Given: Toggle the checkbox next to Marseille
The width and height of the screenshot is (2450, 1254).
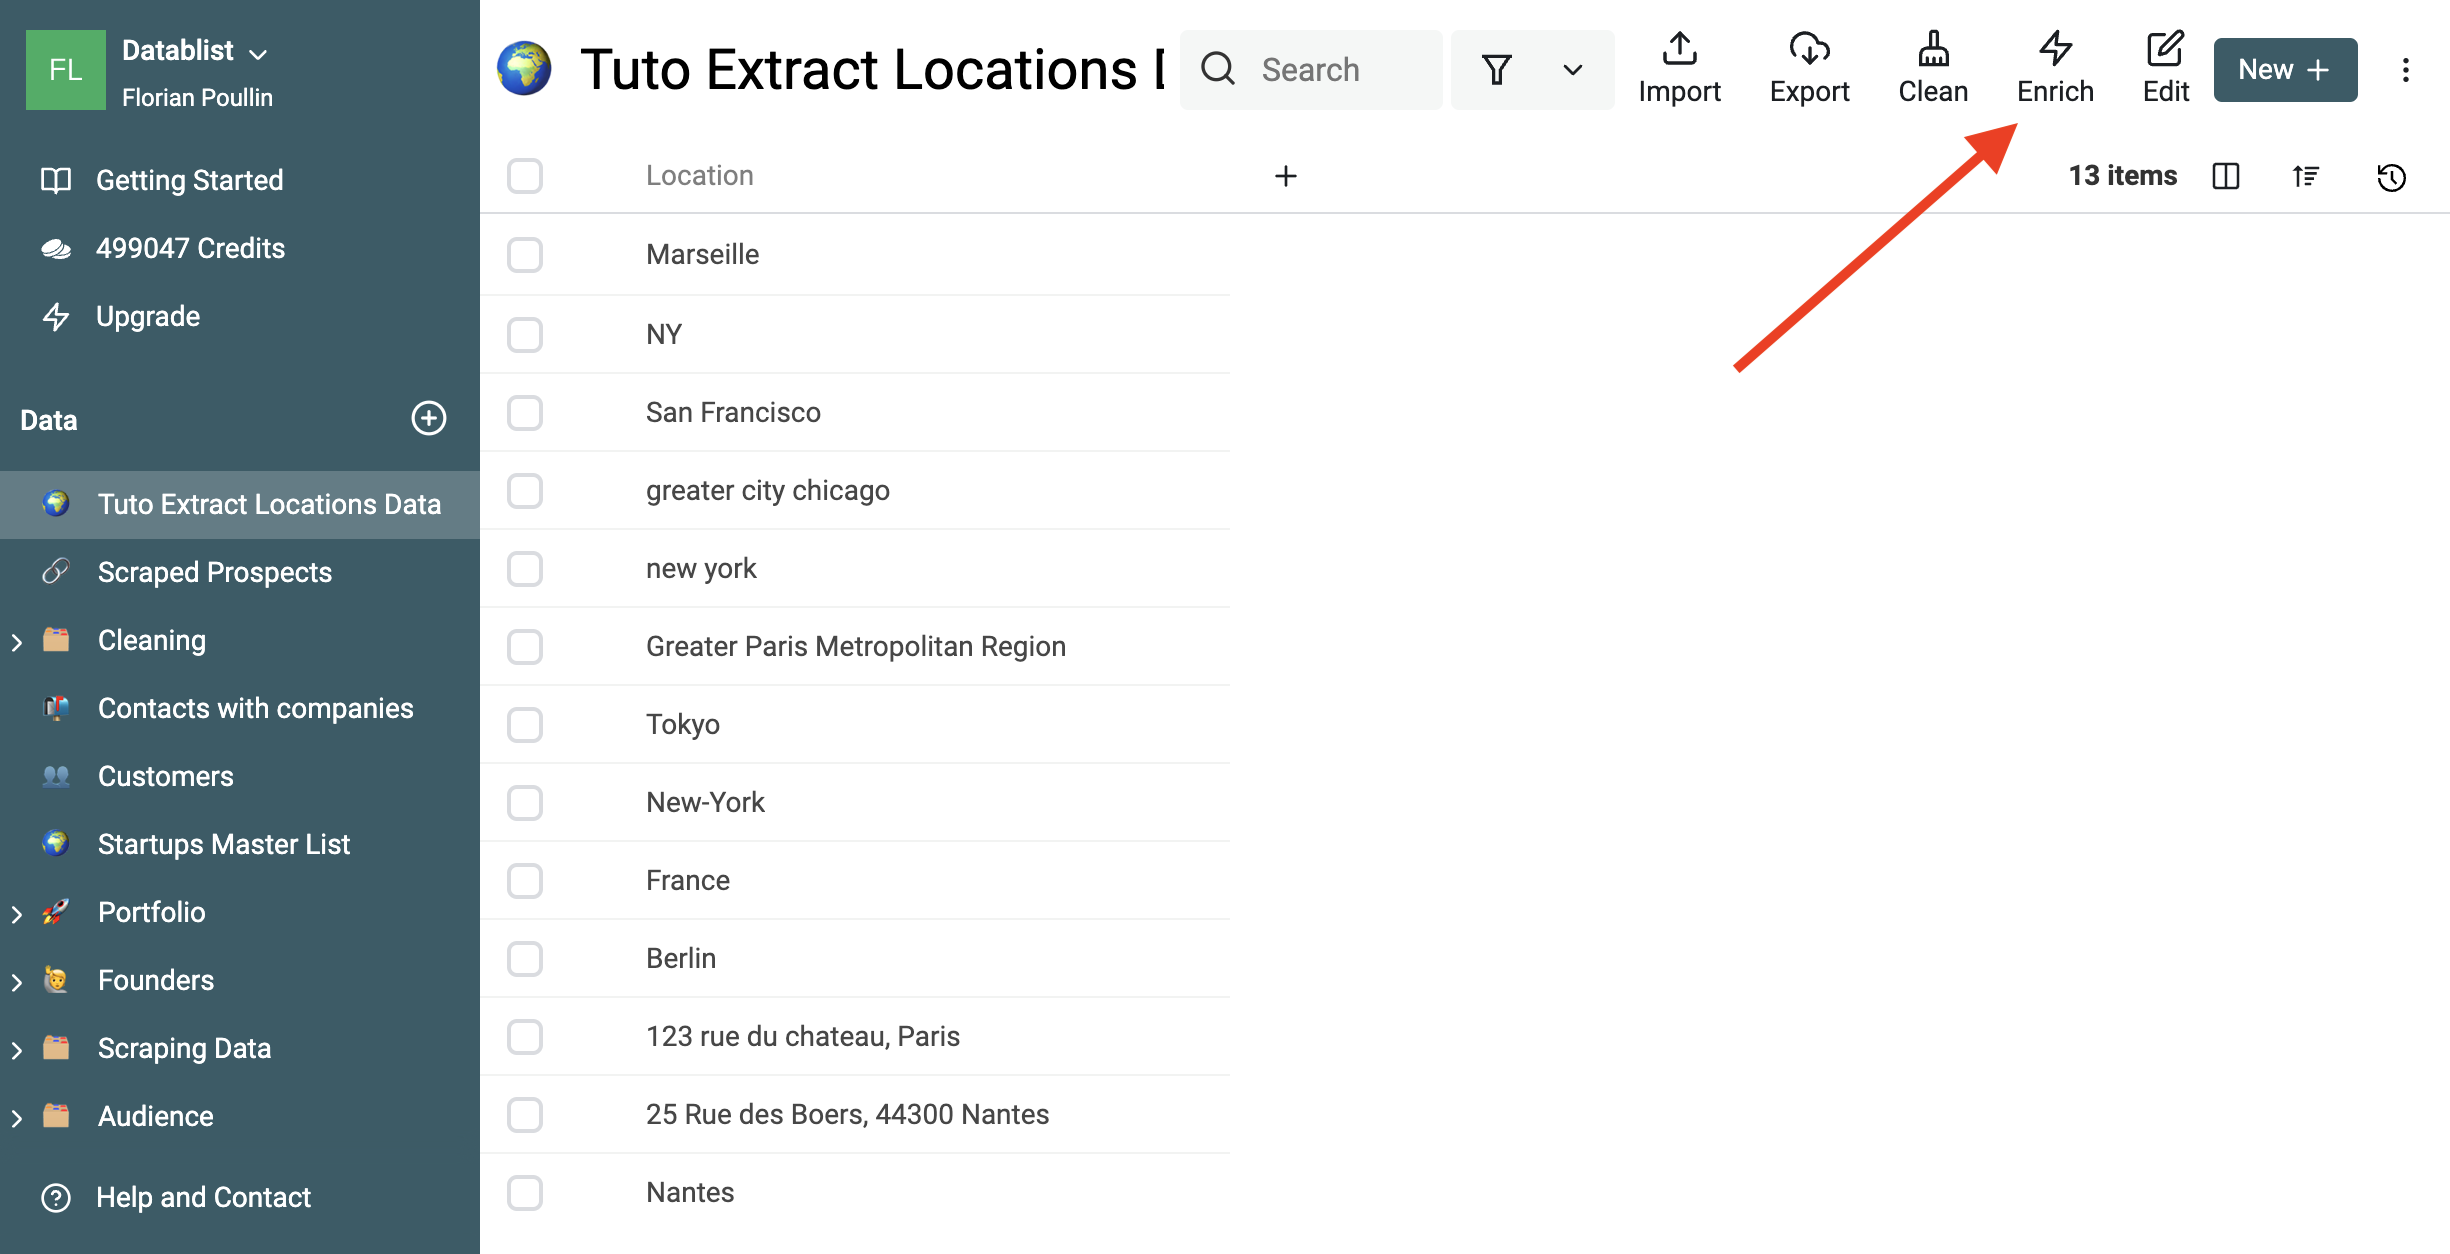Looking at the screenshot, I should [526, 254].
